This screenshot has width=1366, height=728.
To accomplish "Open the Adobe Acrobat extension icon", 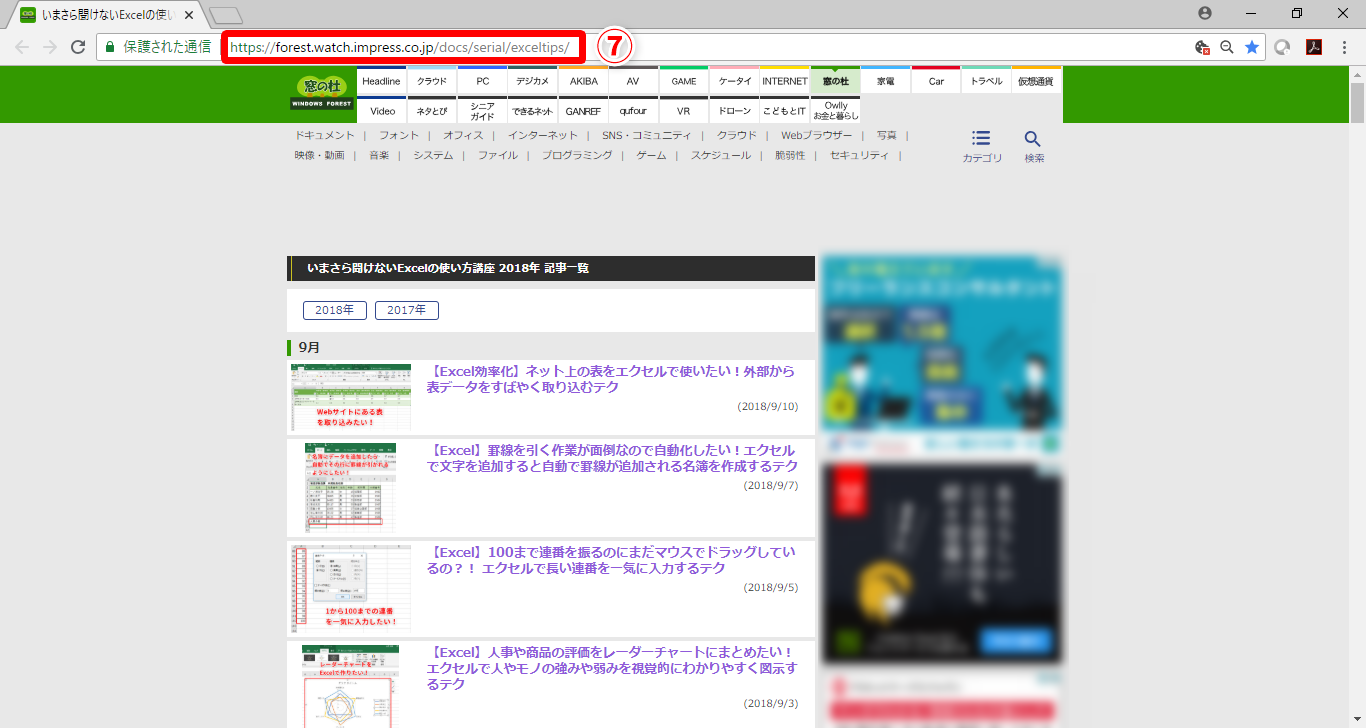I will (x=1315, y=47).
